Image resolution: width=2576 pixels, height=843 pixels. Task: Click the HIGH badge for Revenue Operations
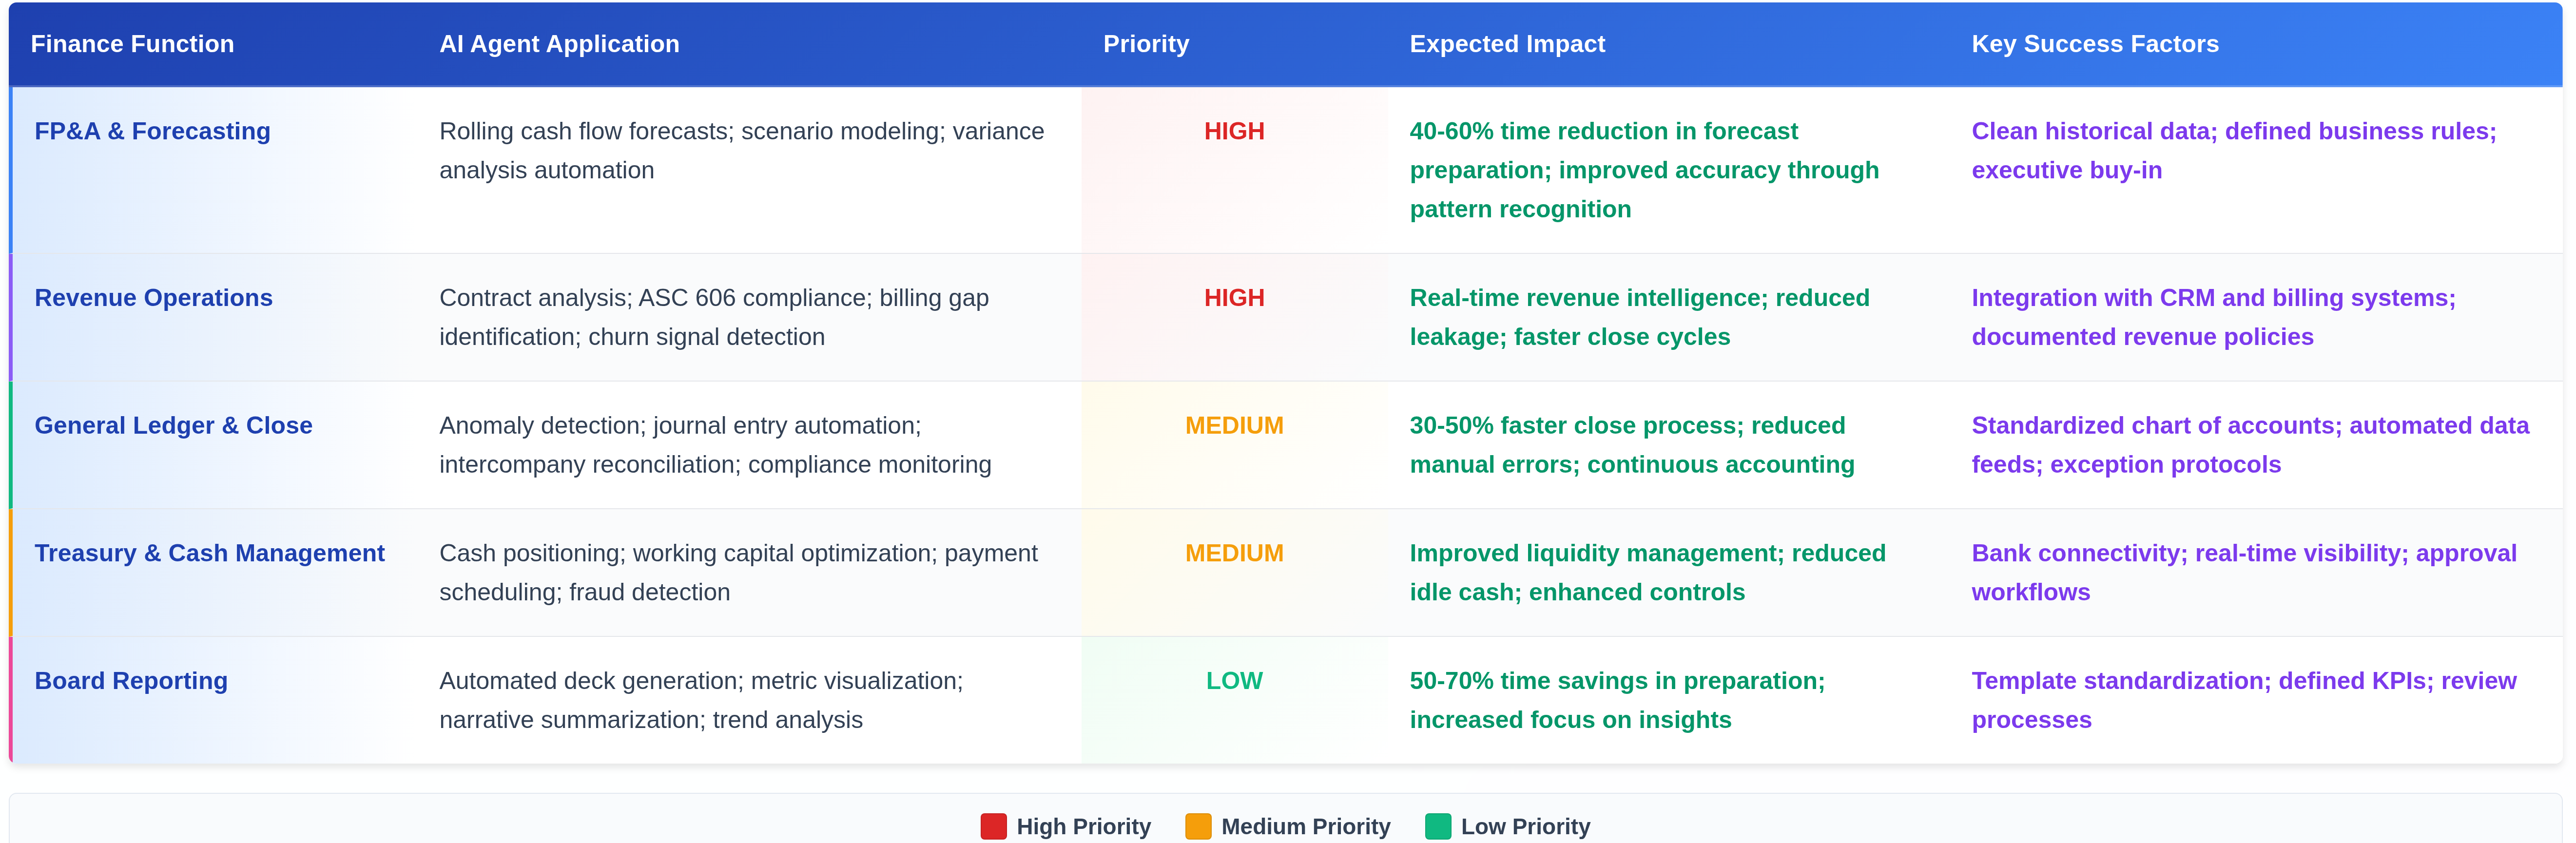pyautogui.click(x=1234, y=298)
